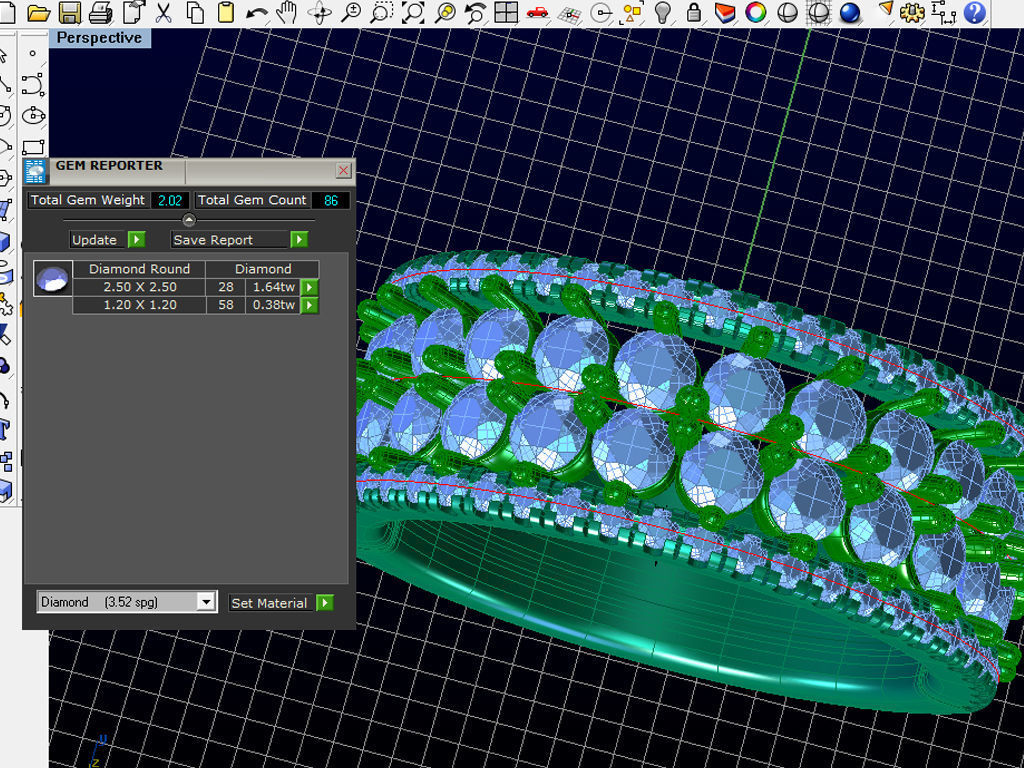
Task: Click the Update button in Gem Reporter
Action: coord(95,240)
